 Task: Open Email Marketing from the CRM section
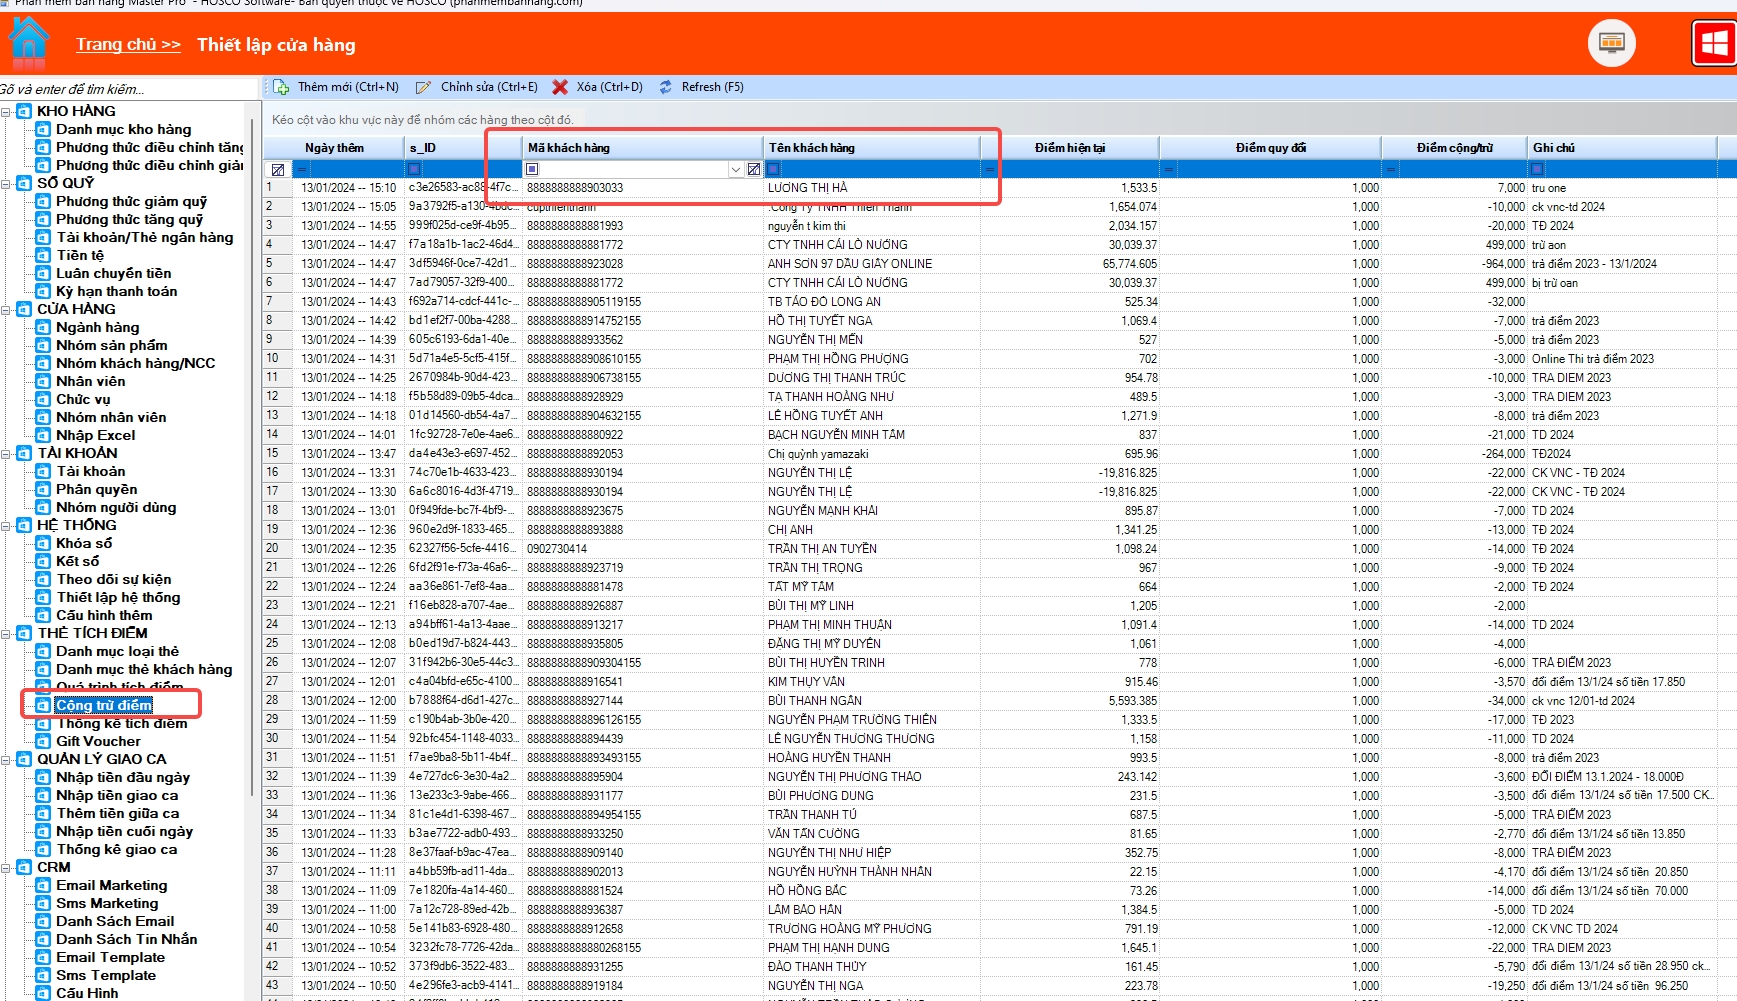click(111, 885)
